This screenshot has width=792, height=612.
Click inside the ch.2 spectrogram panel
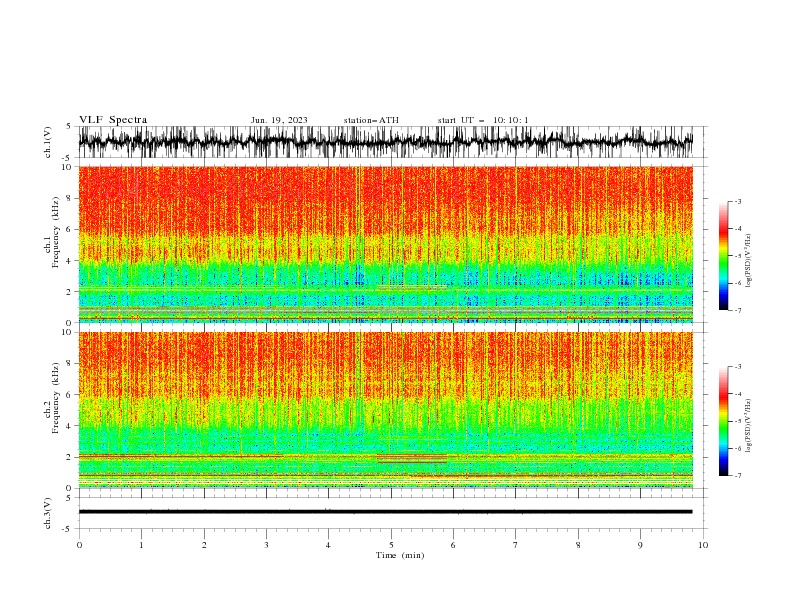(385, 410)
